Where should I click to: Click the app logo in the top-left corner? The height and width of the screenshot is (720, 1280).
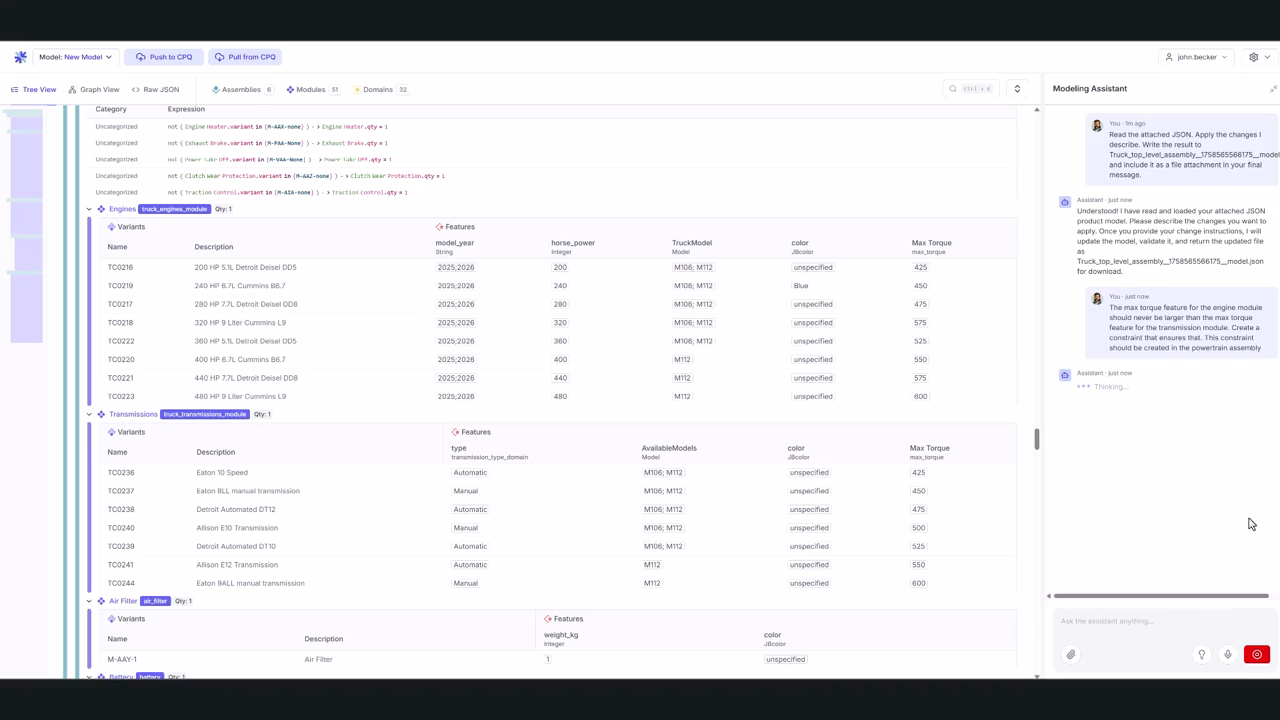pyautogui.click(x=20, y=57)
